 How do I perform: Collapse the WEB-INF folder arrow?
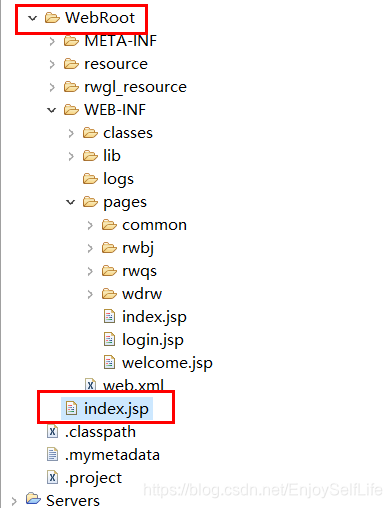pyautogui.click(x=52, y=110)
